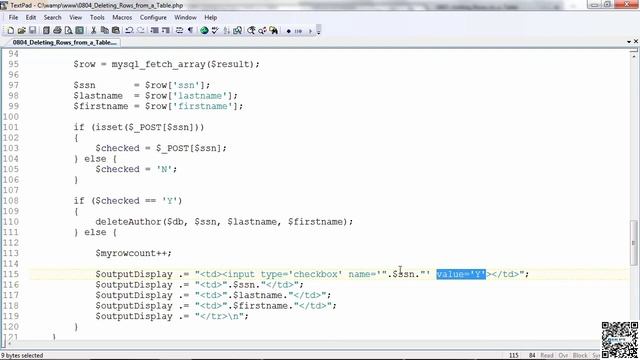The image size is (640, 360).
Task: Toggle the Block selection status indicator
Action: (x=580, y=356)
